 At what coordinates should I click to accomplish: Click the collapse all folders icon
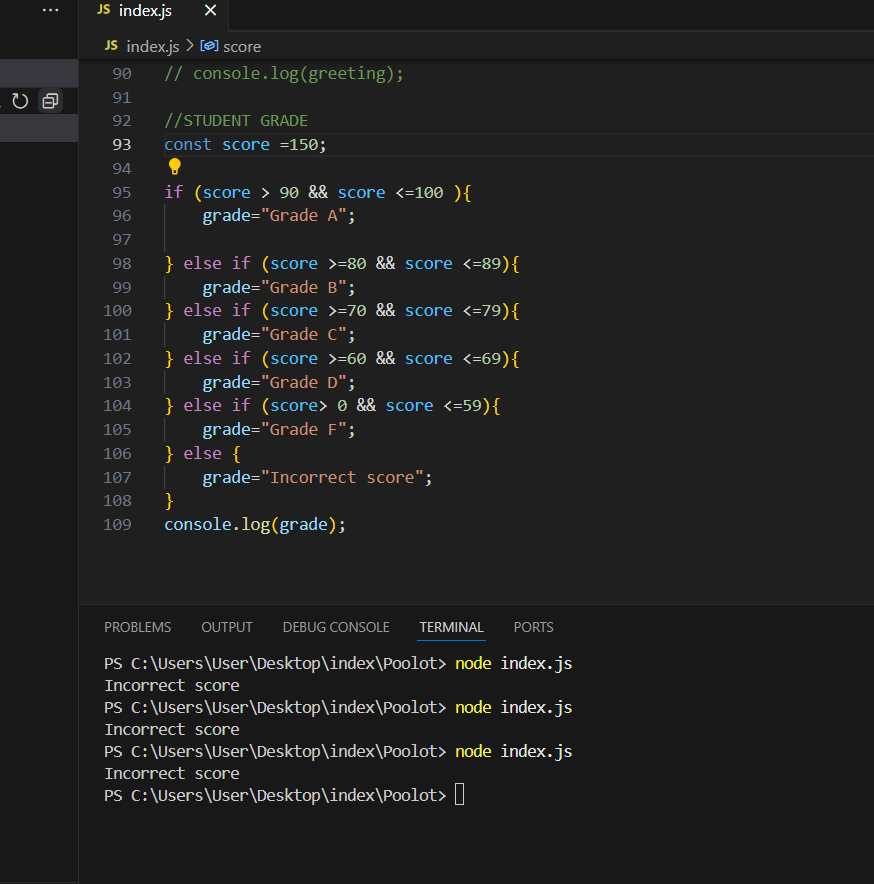point(50,101)
